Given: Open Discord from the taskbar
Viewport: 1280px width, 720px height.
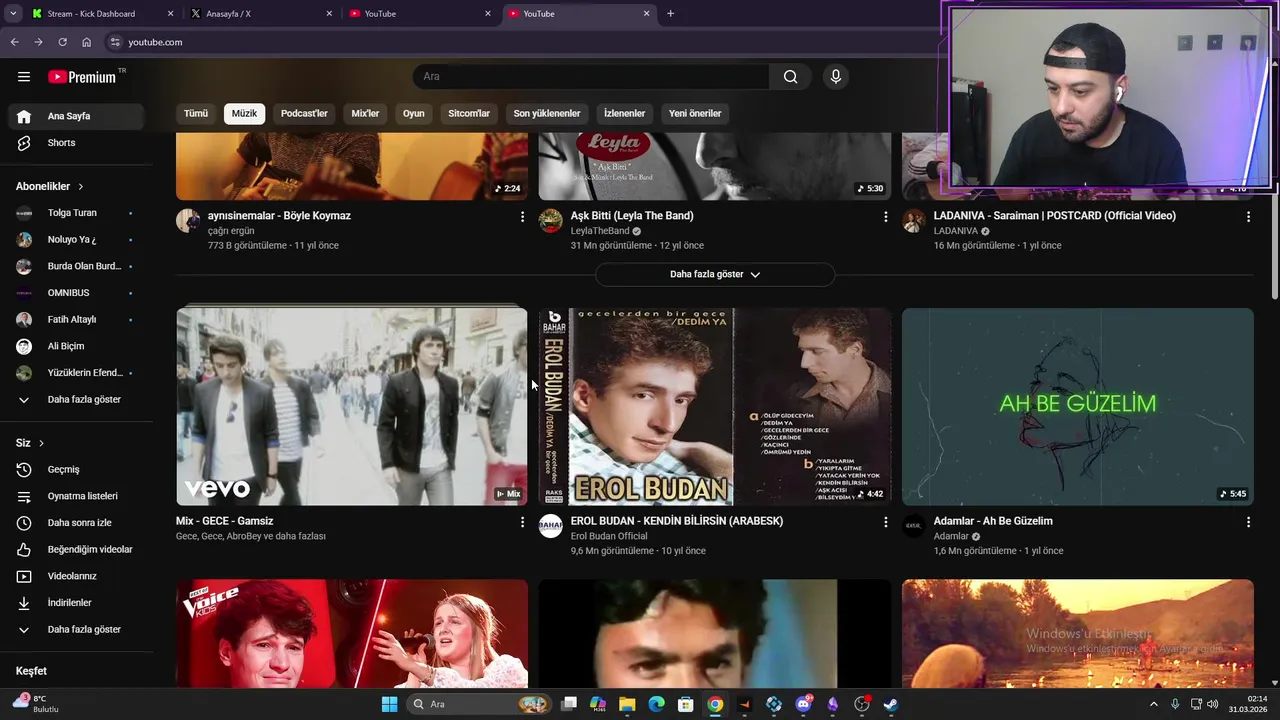Looking at the screenshot, I should coord(803,704).
